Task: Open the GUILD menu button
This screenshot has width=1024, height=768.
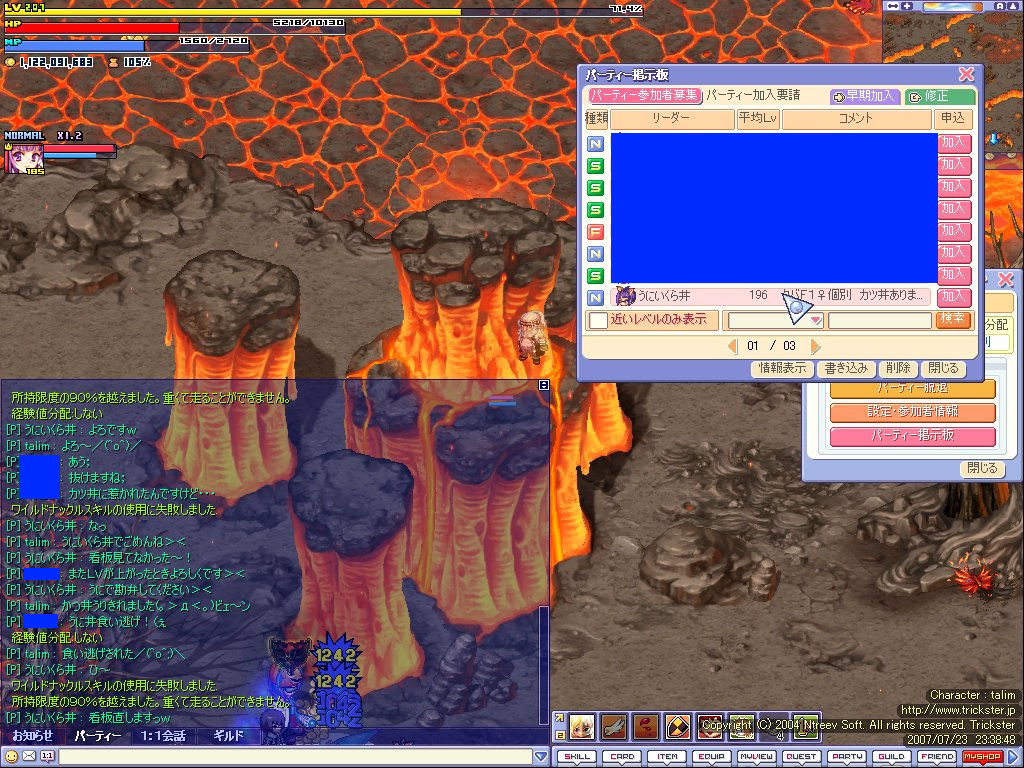Action: tap(892, 756)
